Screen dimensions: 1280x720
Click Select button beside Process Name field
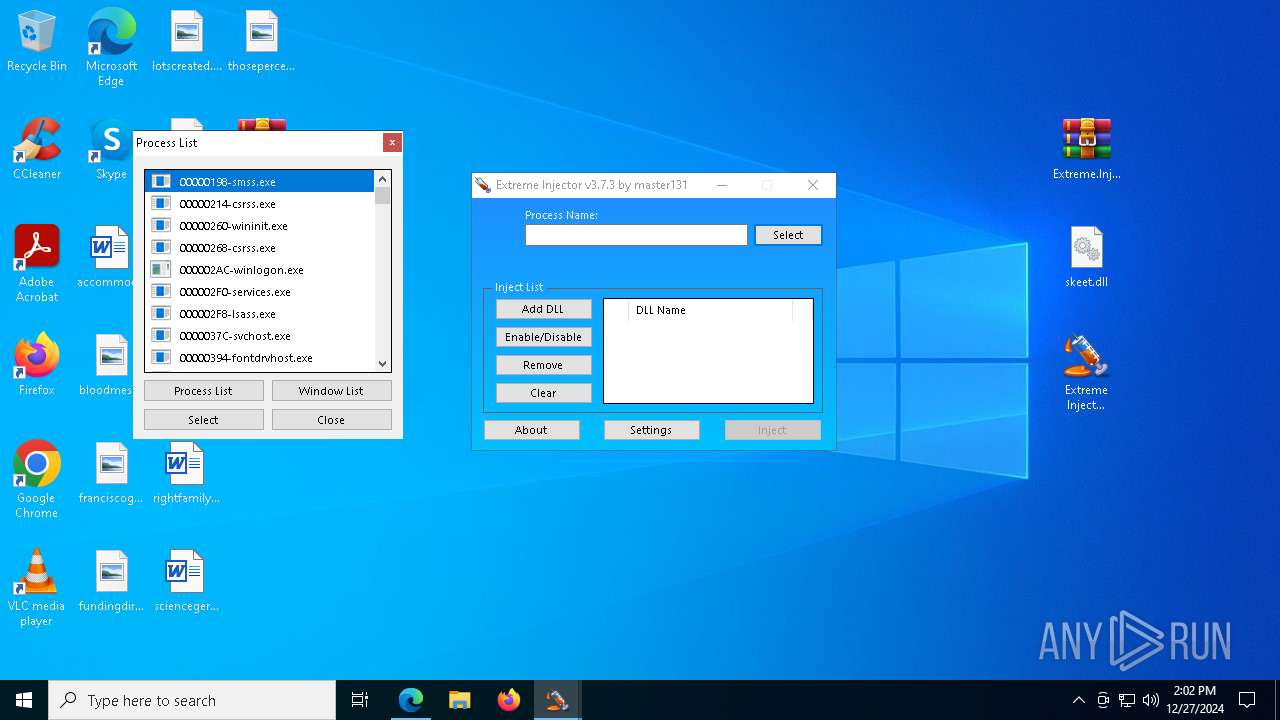tap(788, 235)
